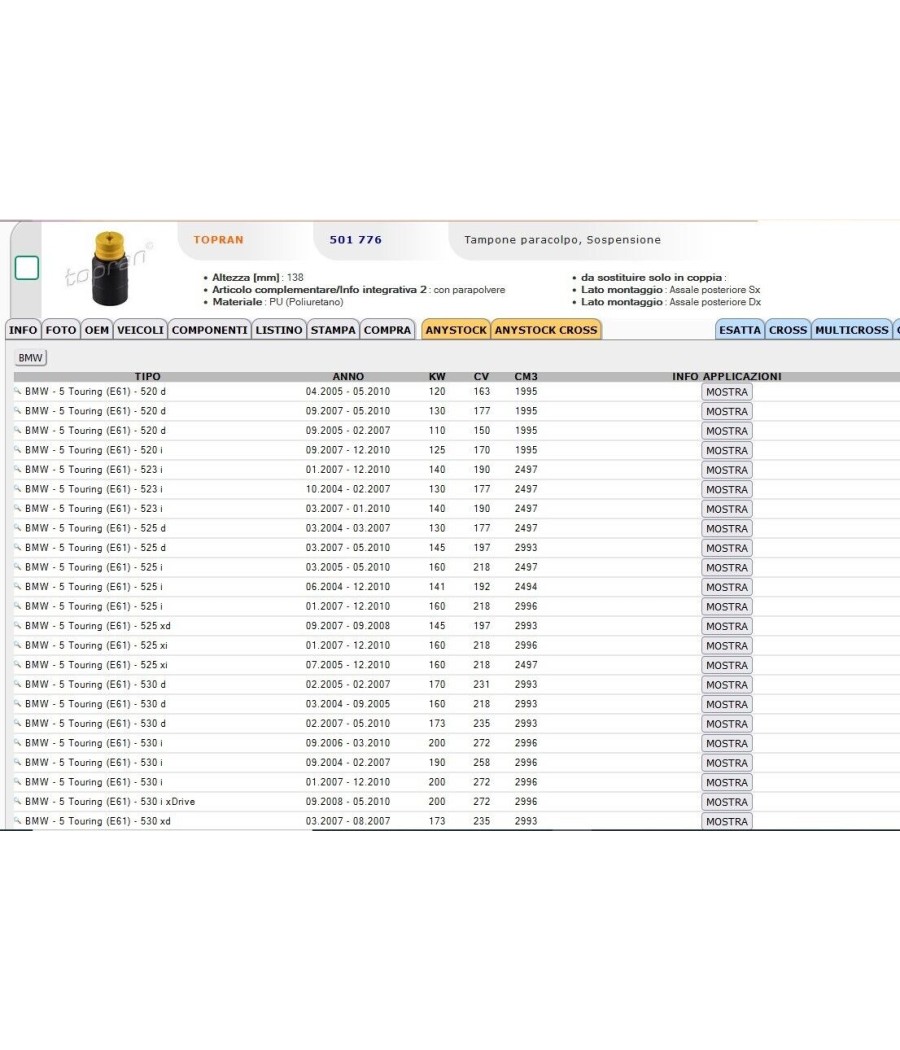Click magnifier icon for the 530 xd row
The width and height of the screenshot is (900, 1050).
(x=17, y=820)
